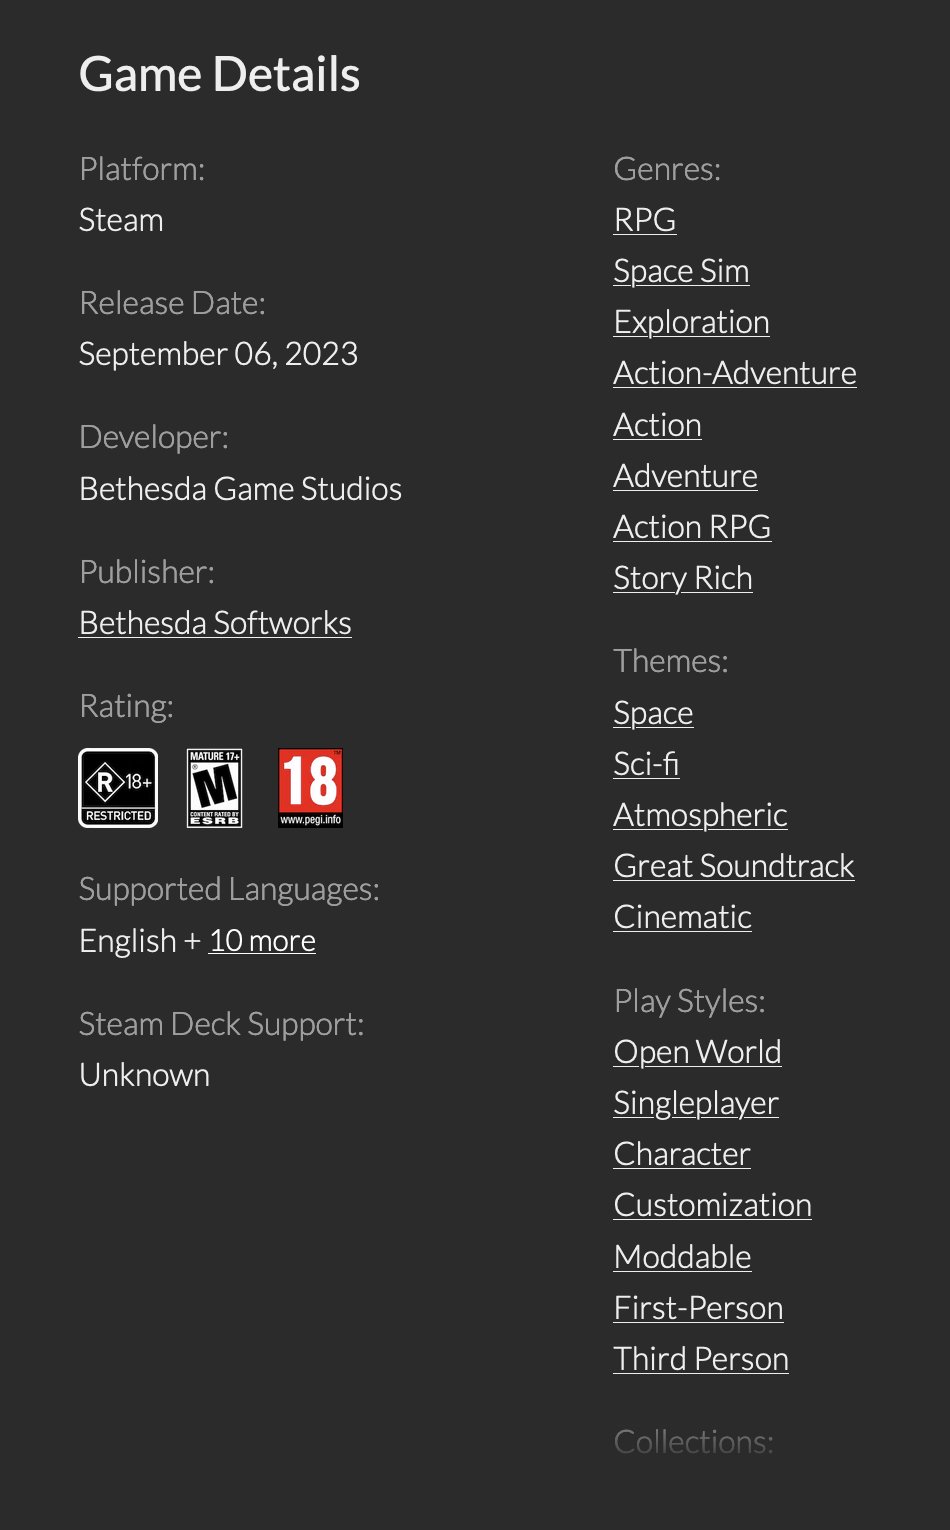Select the Sci-fi theme
This screenshot has width=950, height=1530.
coord(646,764)
